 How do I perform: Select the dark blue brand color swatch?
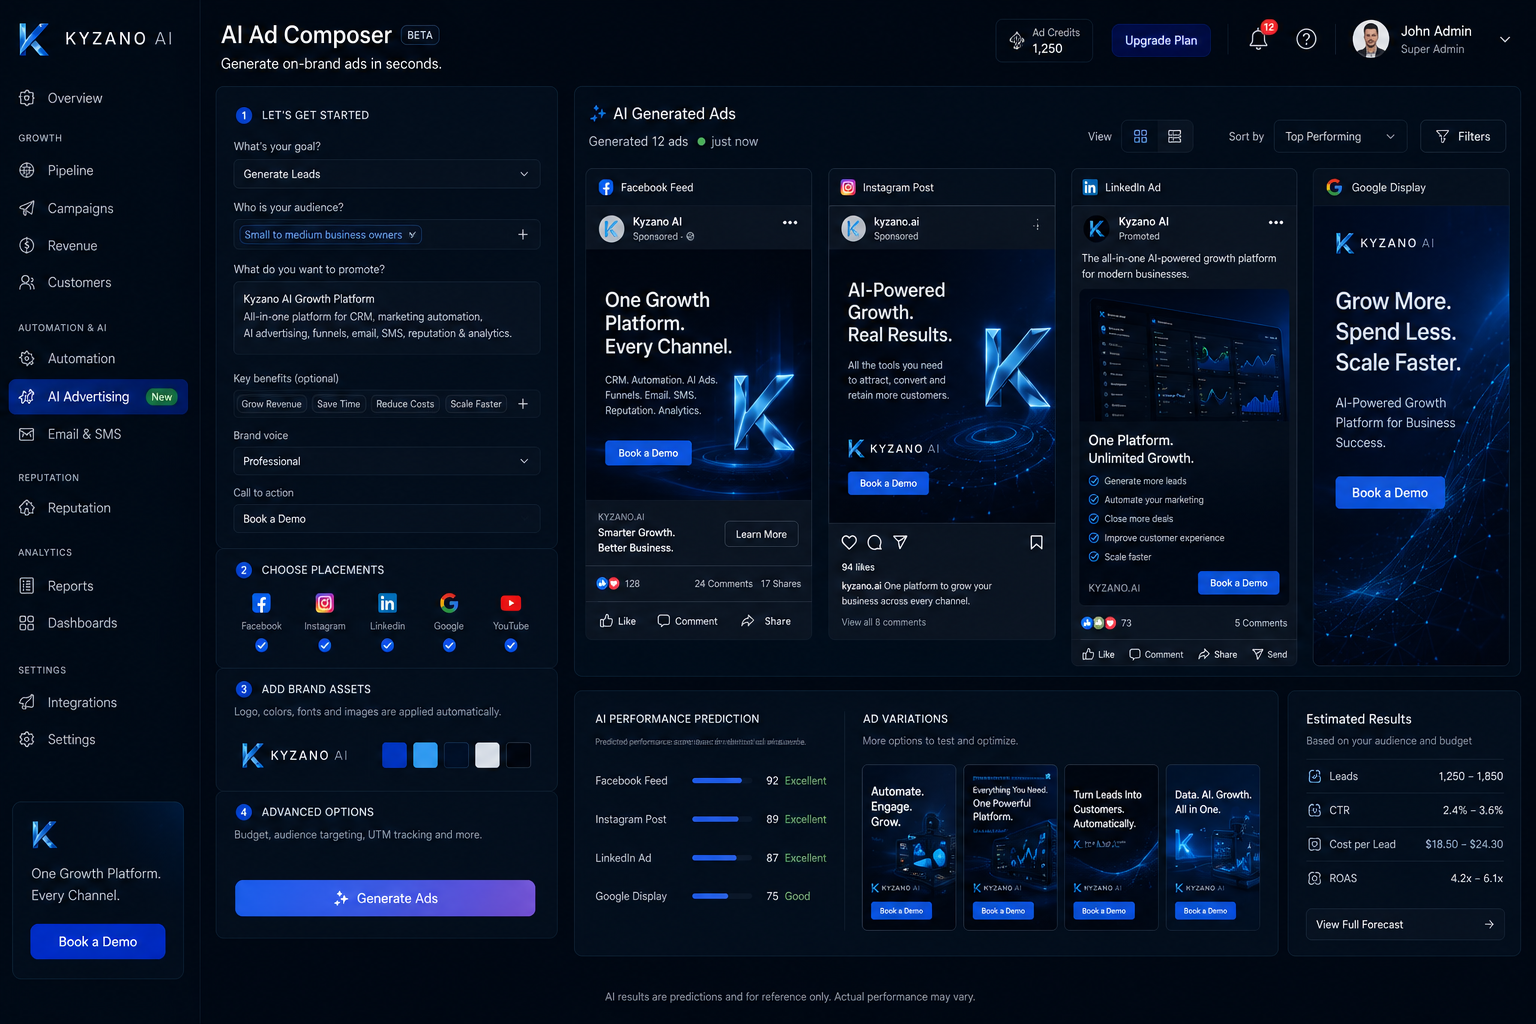coord(395,755)
